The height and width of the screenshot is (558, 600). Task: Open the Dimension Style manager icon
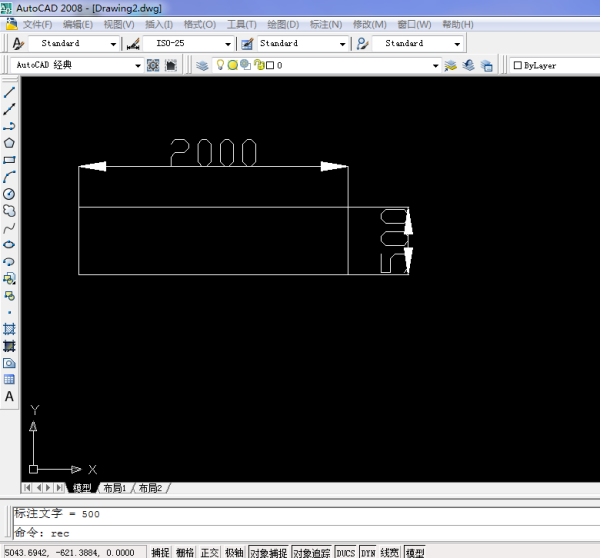(x=133, y=44)
